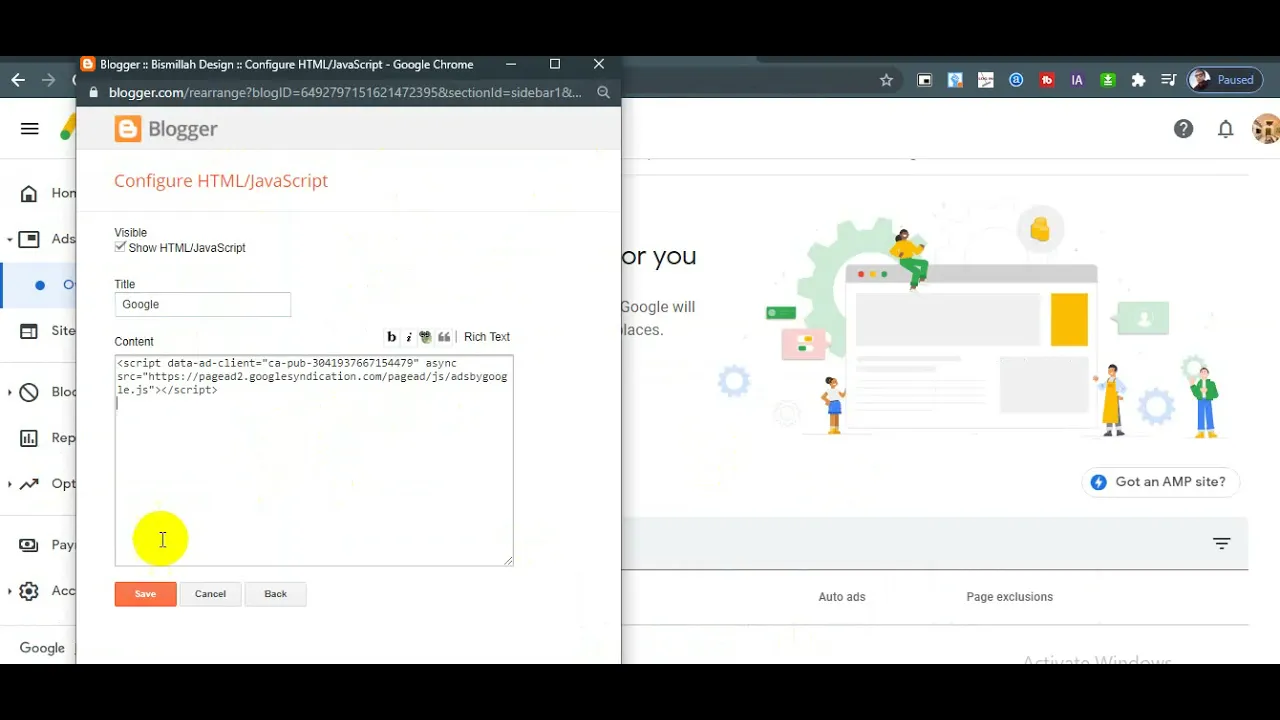Open Optimization trend icon in sidebar
This screenshot has height=720, width=1280.
[30, 484]
